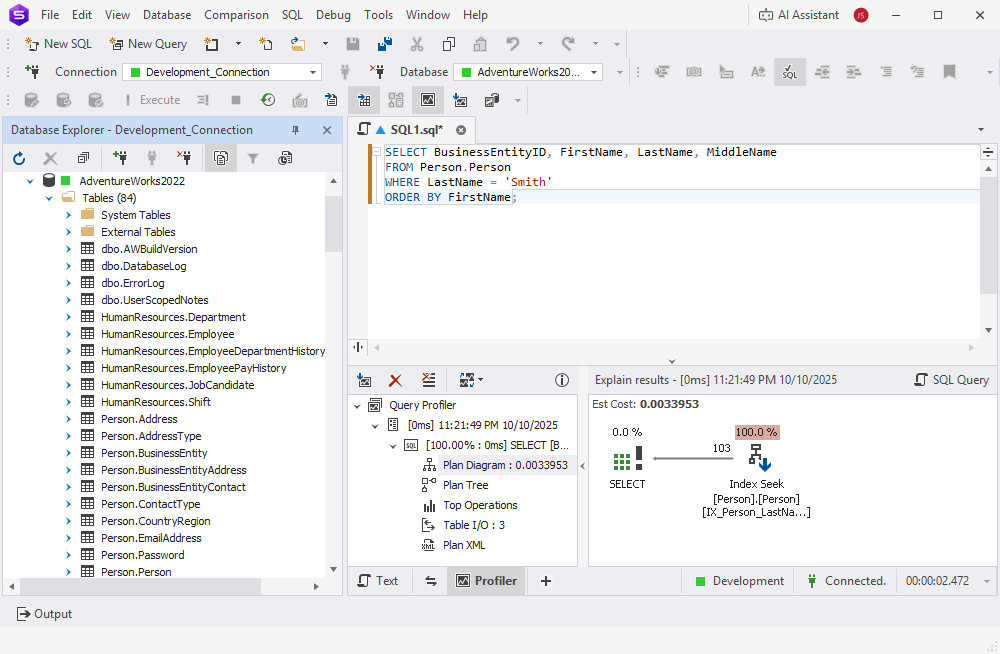Switch to the Text view tab
The image size is (1000, 654).
pyautogui.click(x=378, y=581)
